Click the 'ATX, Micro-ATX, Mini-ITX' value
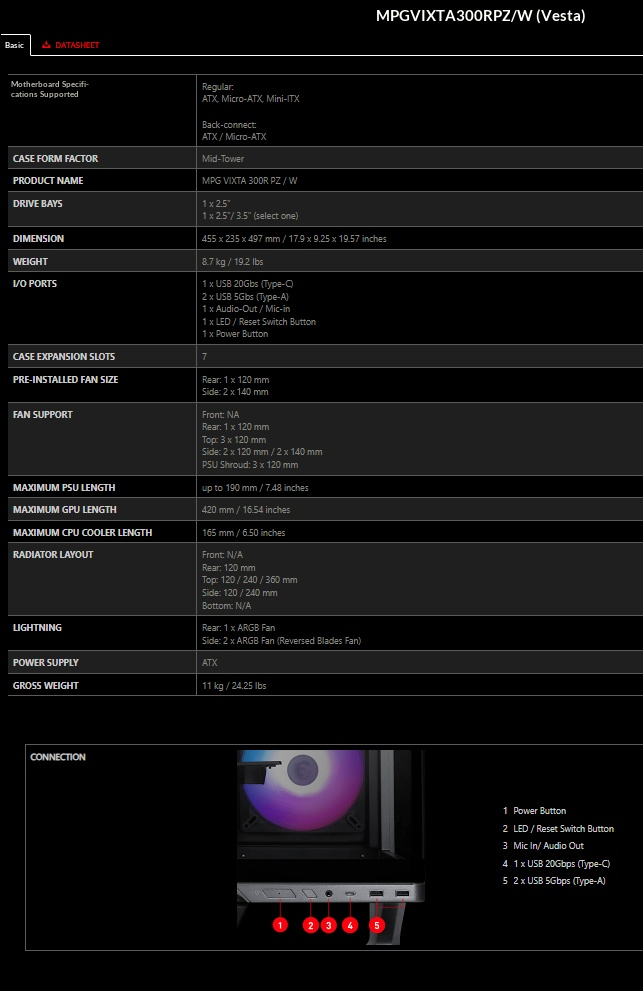The height and width of the screenshot is (991, 643). point(250,99)
